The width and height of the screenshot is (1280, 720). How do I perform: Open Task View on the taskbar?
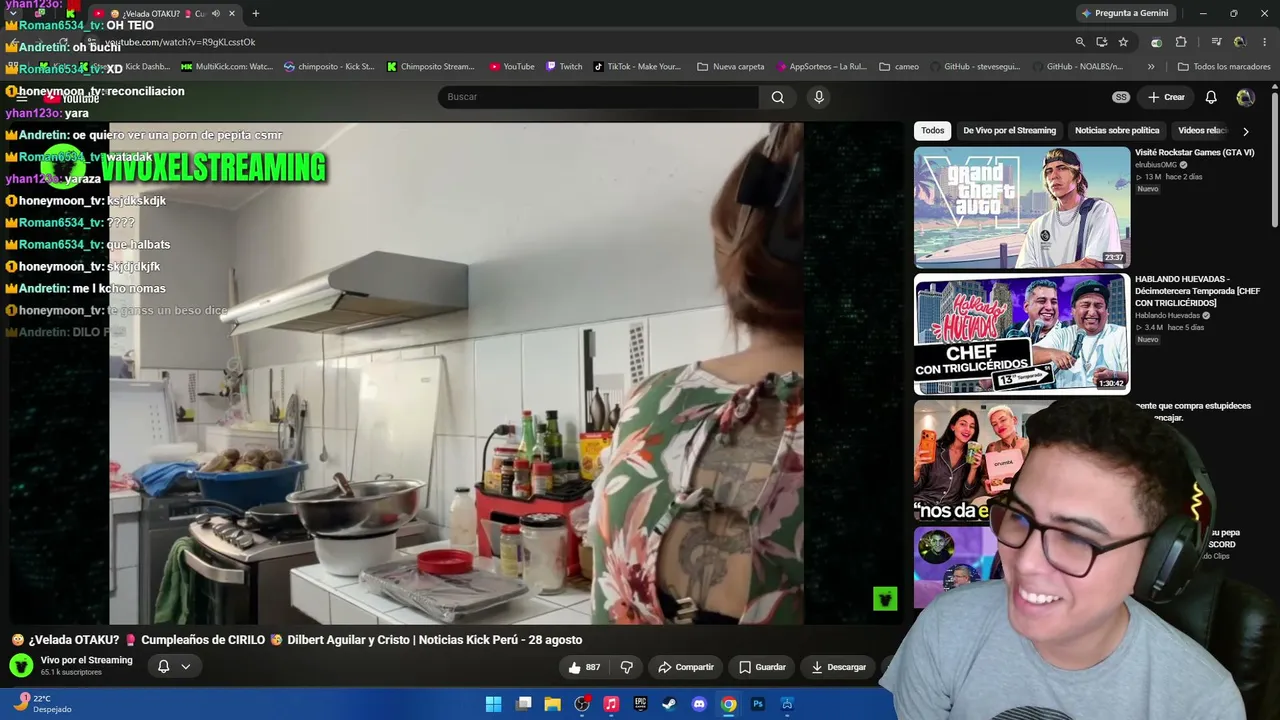point(523,704)
